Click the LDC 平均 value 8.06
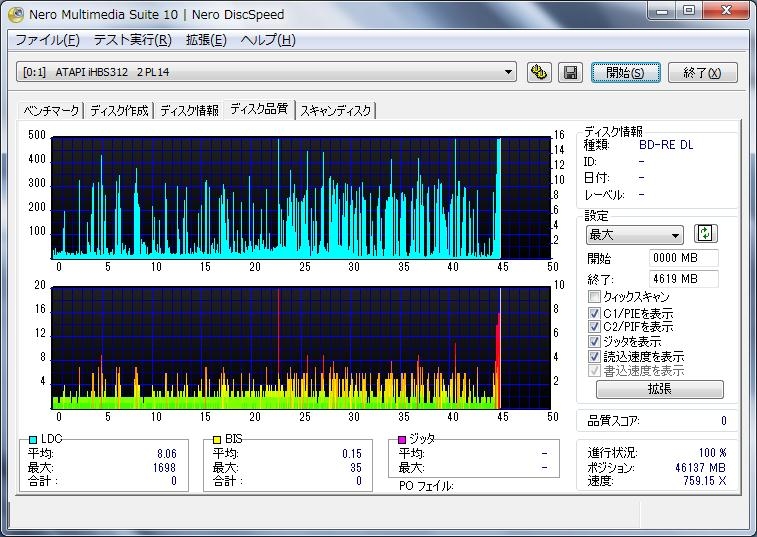The height and width of the screenshot is (537, 757). click(x=167, y=454)
